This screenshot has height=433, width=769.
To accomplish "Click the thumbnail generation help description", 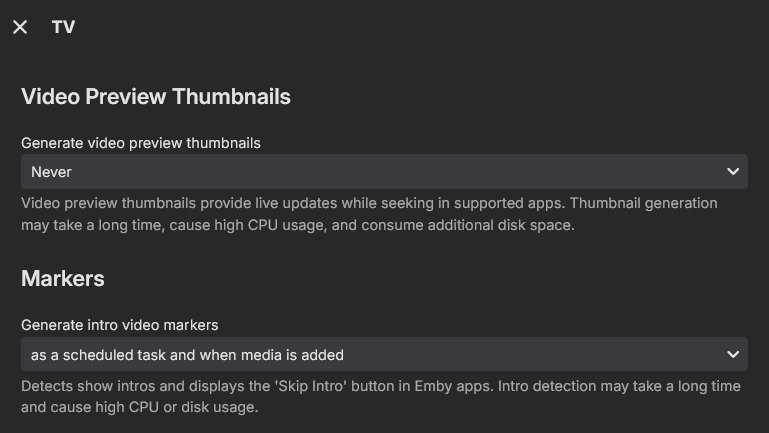I will (x=369, y=214).
